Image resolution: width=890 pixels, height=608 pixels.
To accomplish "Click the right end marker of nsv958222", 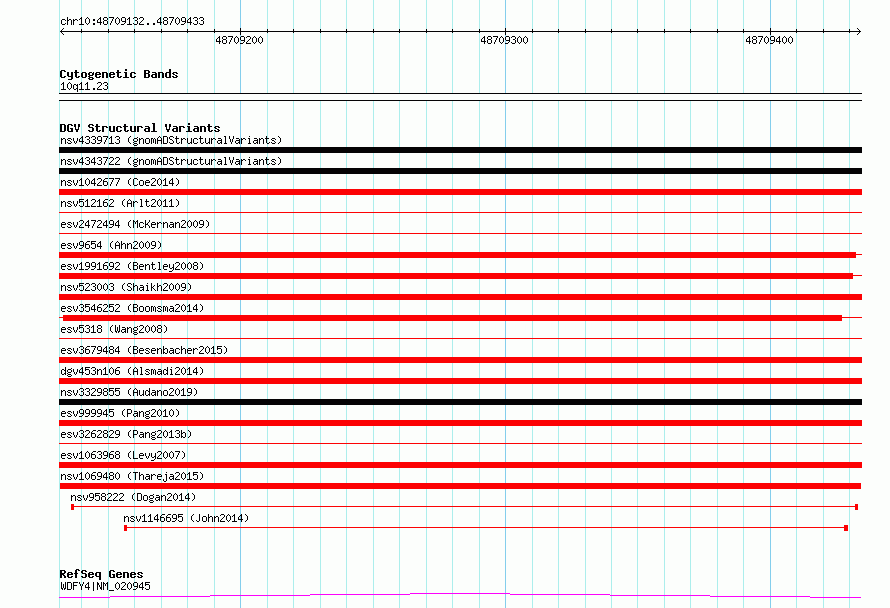I will (x=856, y=507).
